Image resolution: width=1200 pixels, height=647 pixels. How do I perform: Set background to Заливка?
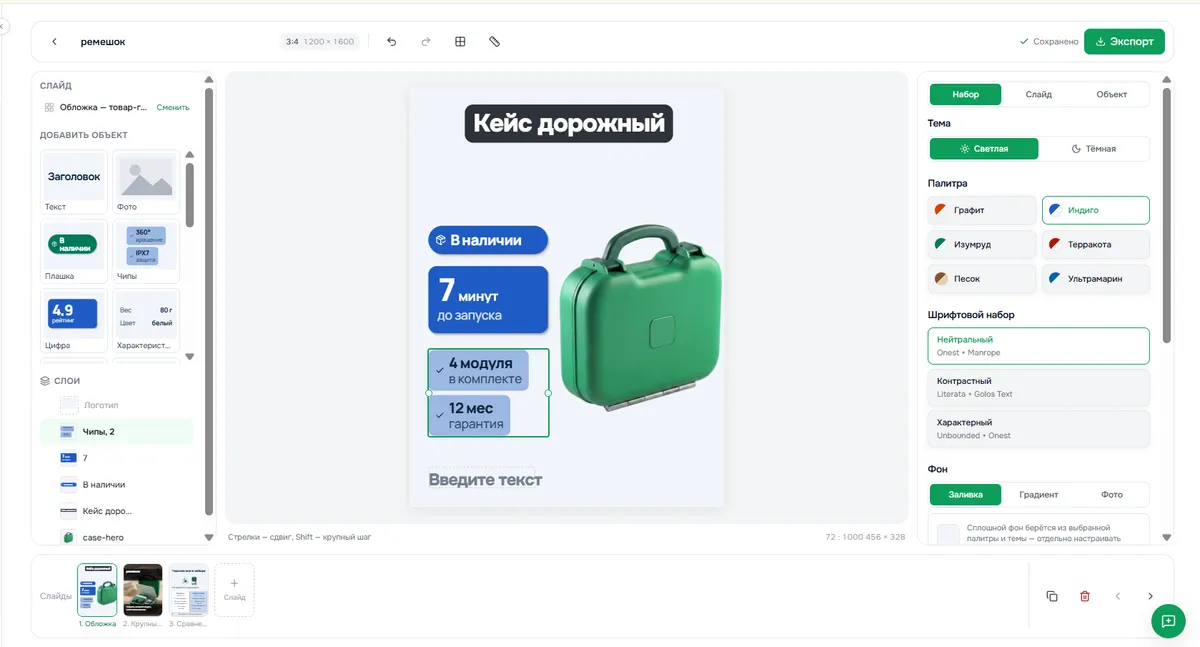(x=966, y=494)
